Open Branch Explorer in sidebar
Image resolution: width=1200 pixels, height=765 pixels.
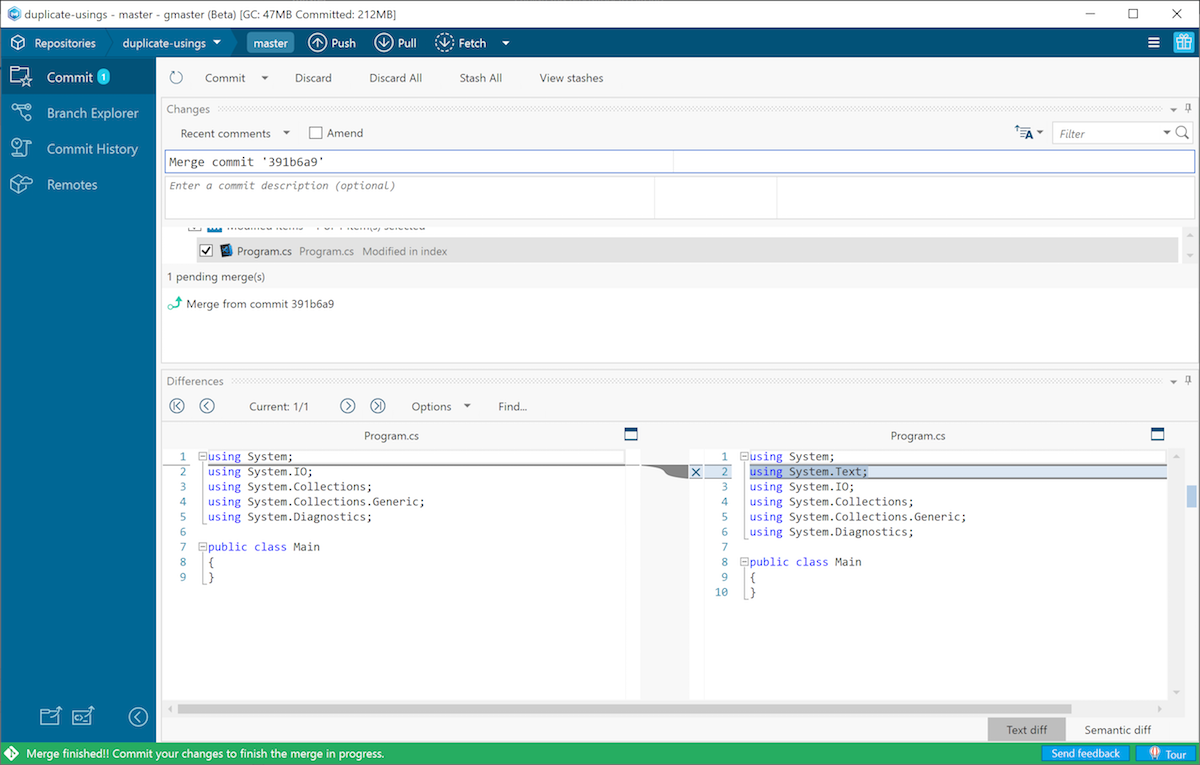[78, 113]
